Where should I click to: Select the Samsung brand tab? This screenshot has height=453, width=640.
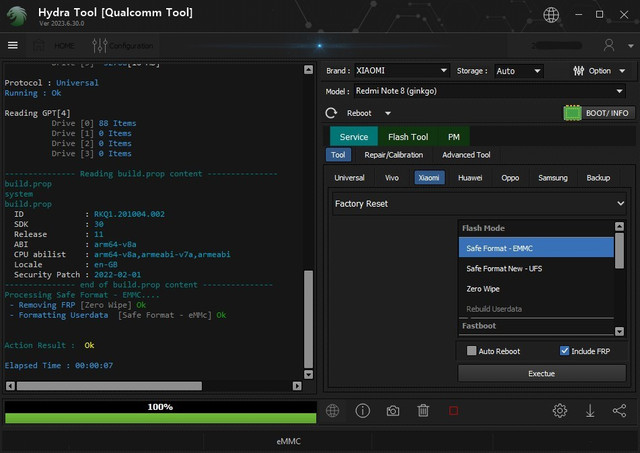pos(553,178)
